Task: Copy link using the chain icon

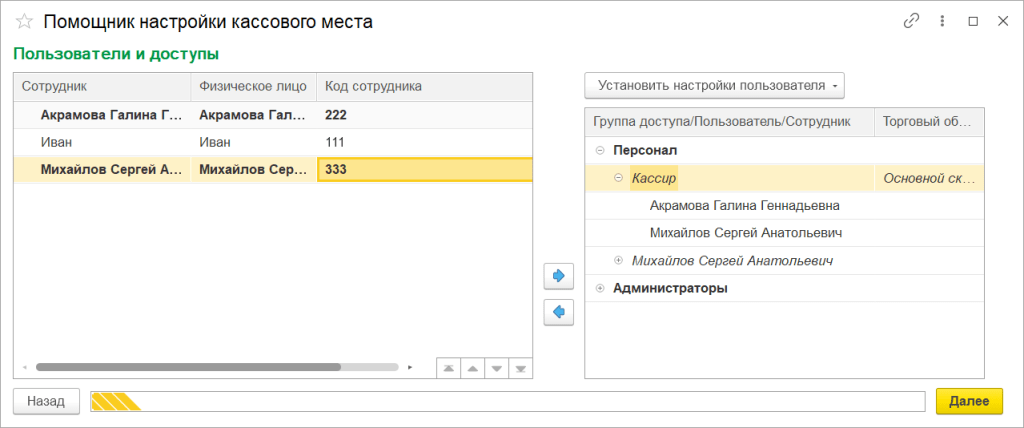Action: (x=911, y=21)
